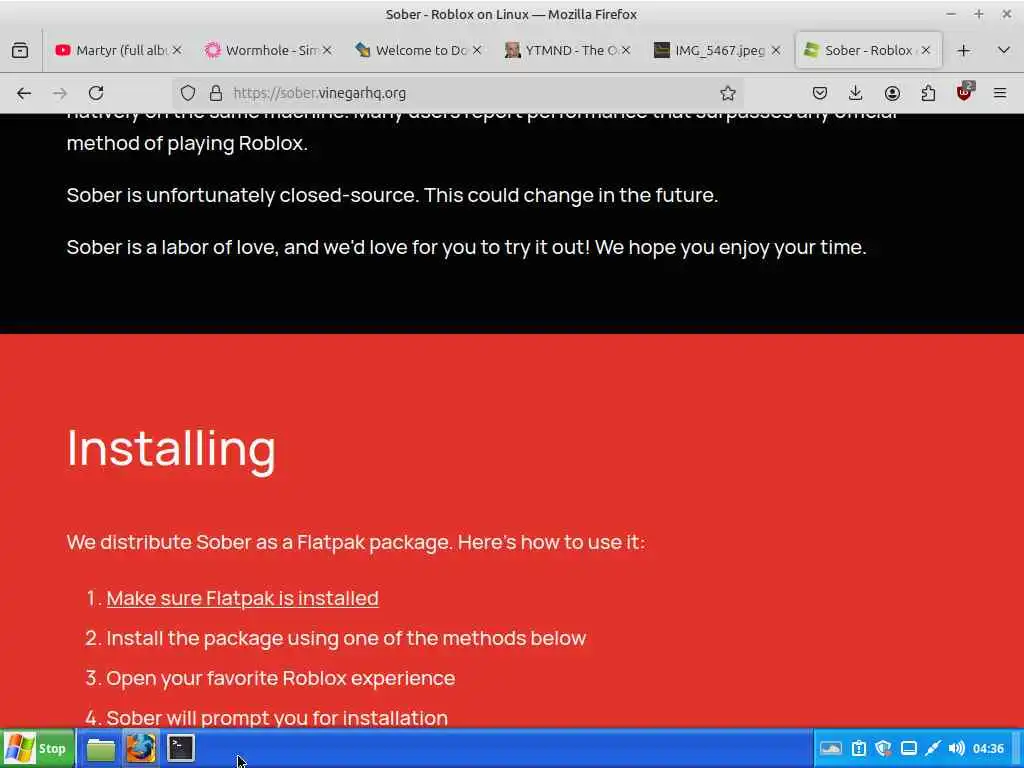Open the Downloads panel

[856, 93]
